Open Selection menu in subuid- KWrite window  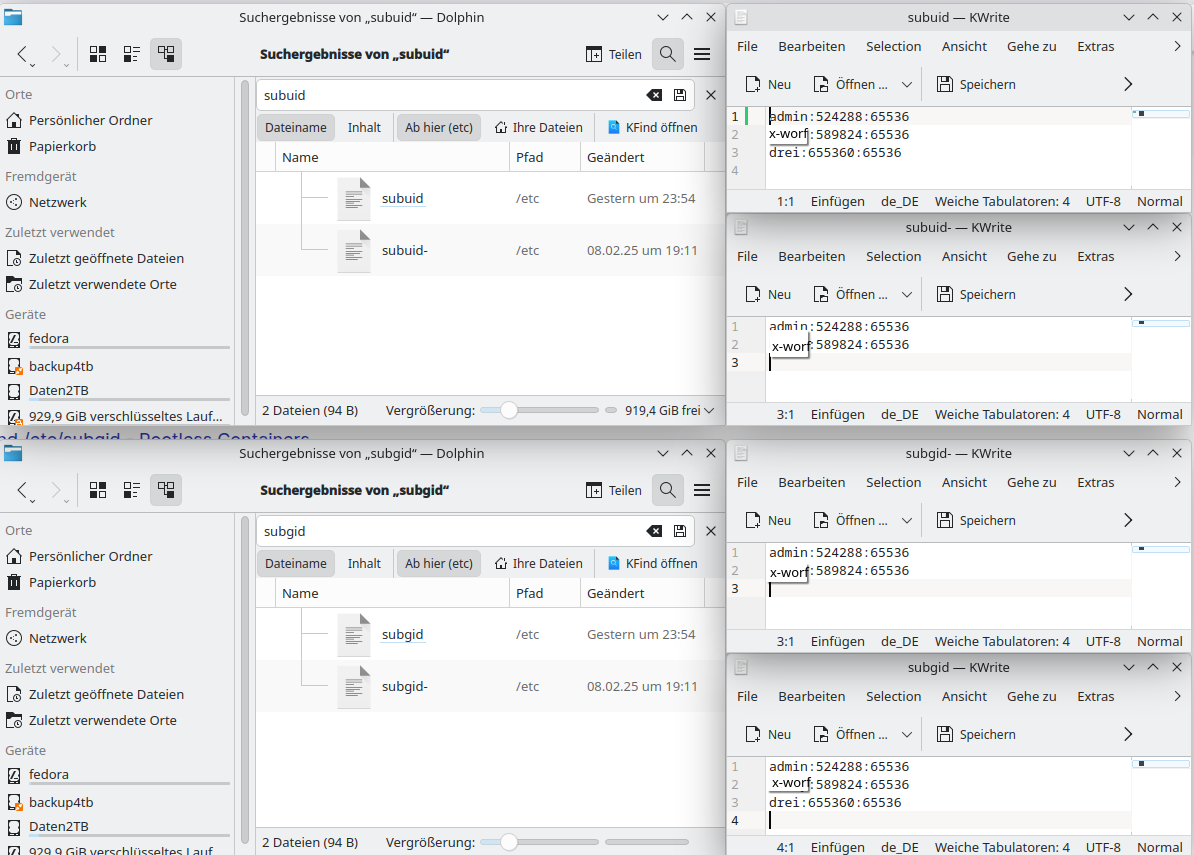(x=893, y=257)
